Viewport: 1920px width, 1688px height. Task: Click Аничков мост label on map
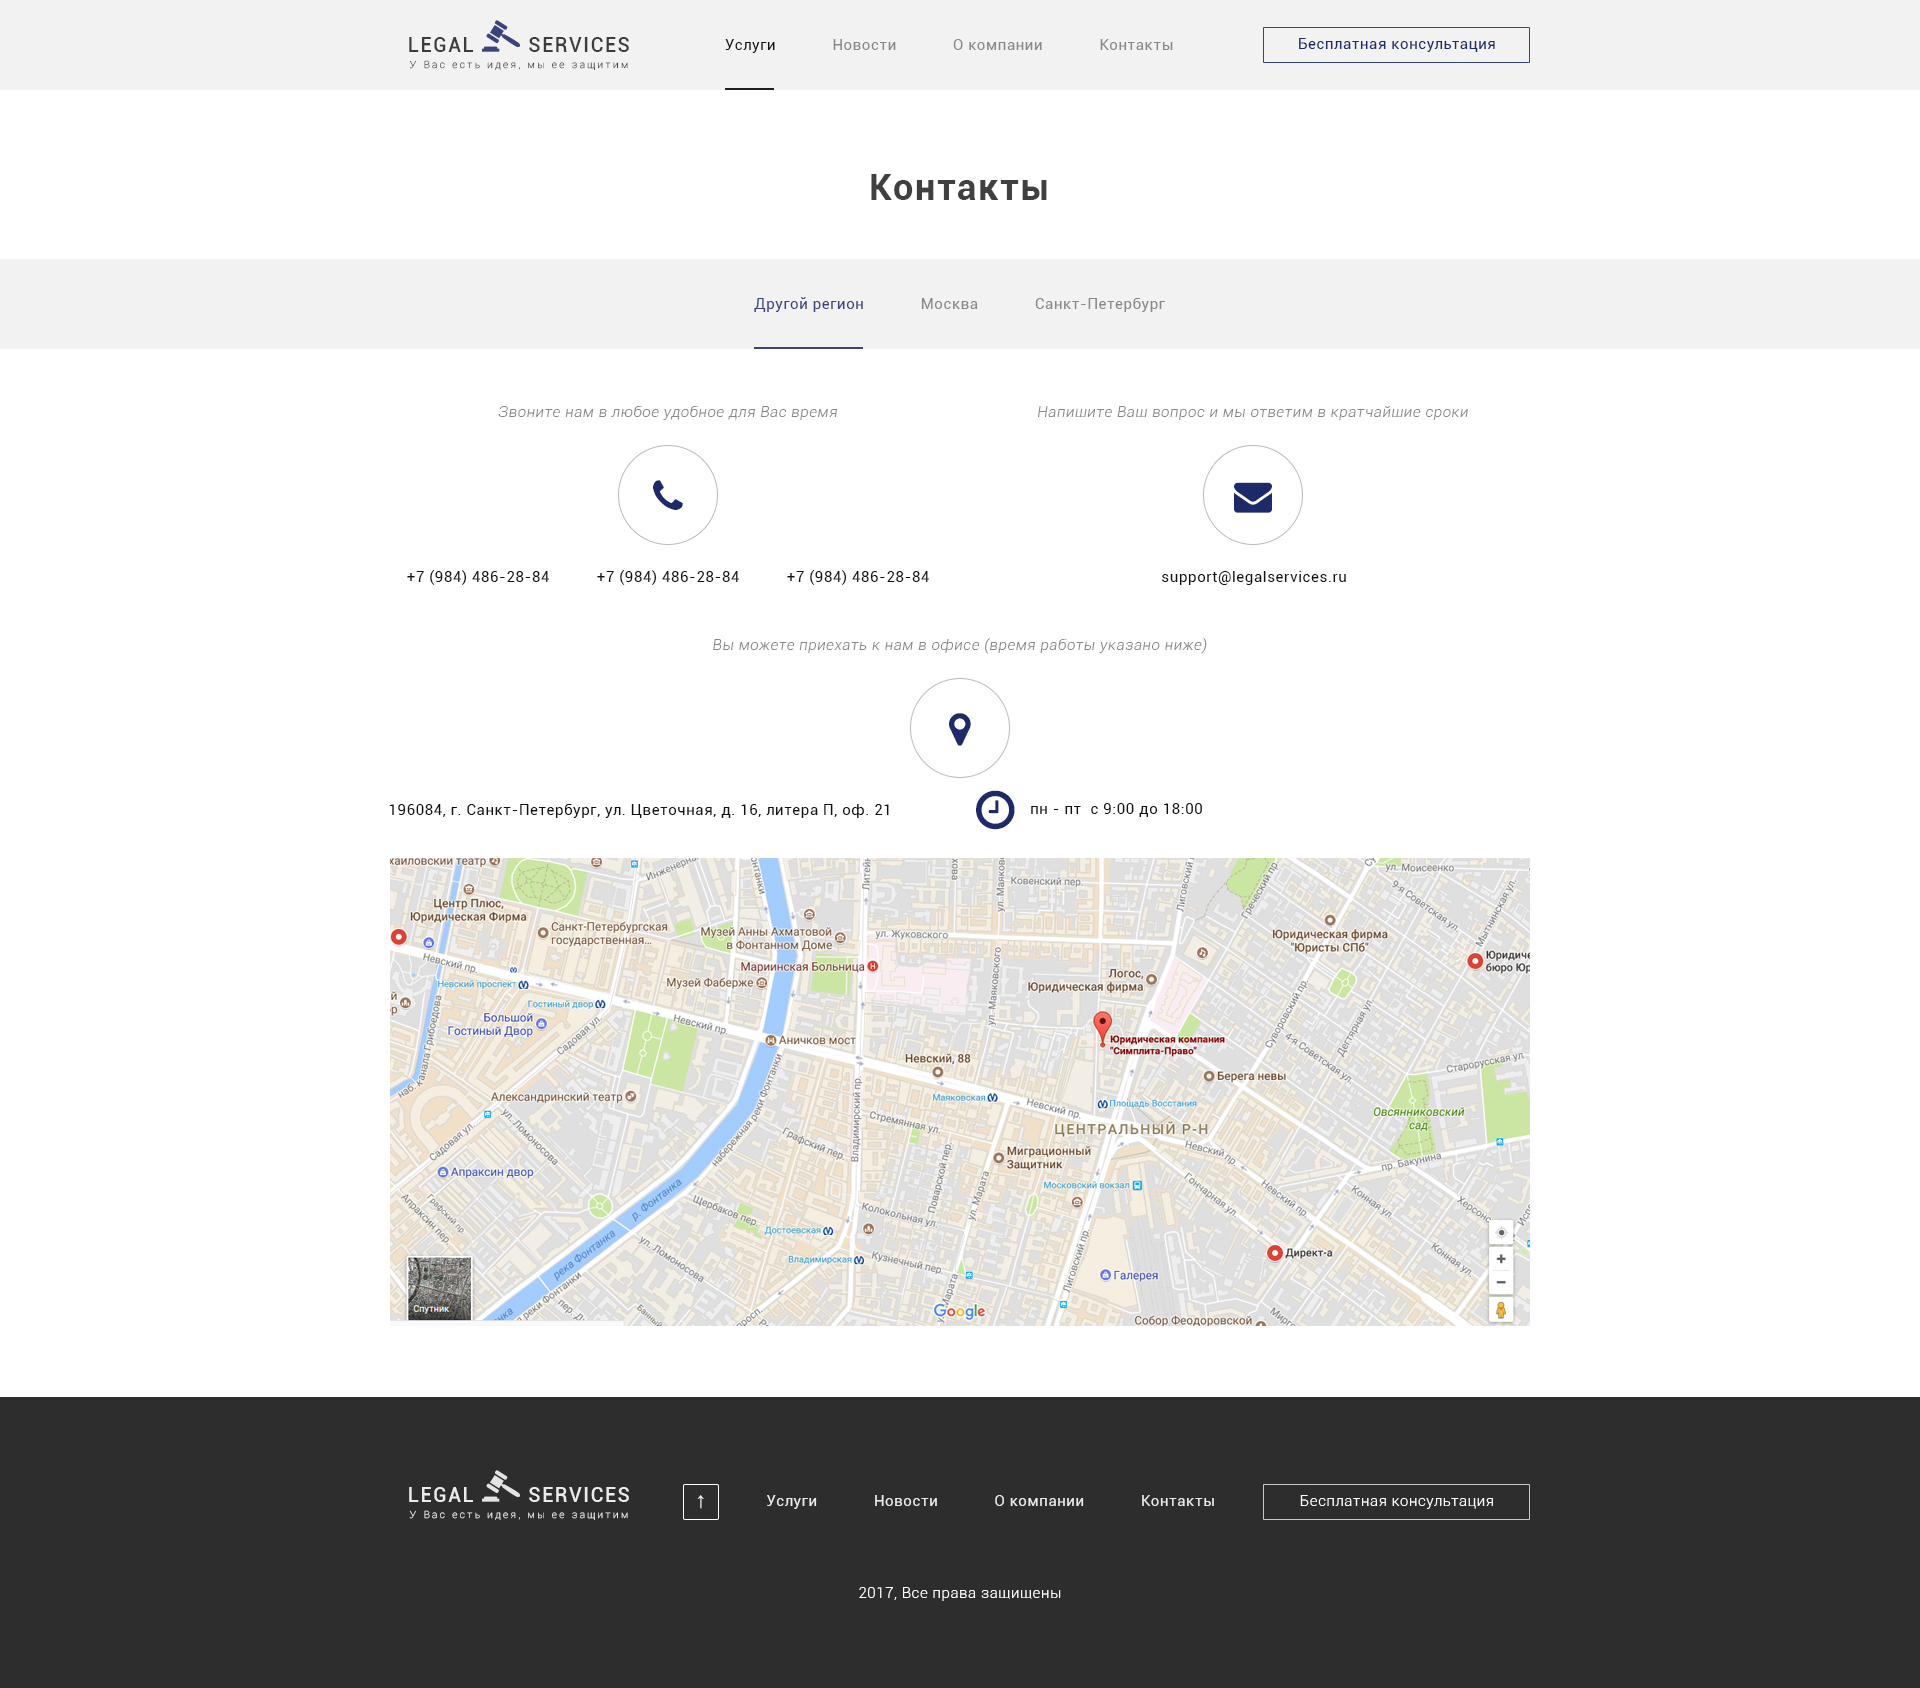(x=817, y=1040)
